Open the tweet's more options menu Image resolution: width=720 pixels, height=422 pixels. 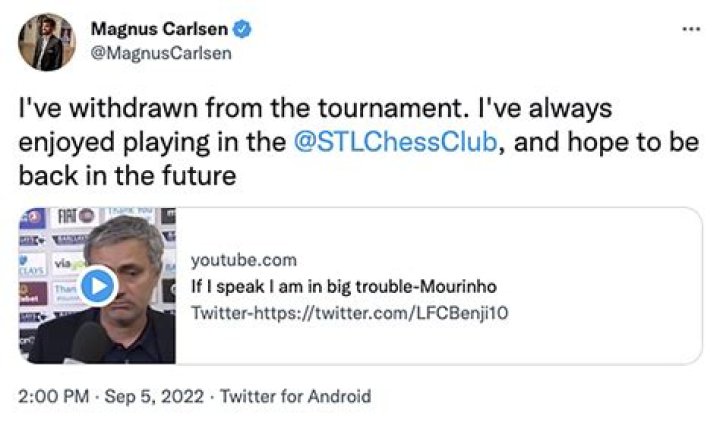point(690,29)
